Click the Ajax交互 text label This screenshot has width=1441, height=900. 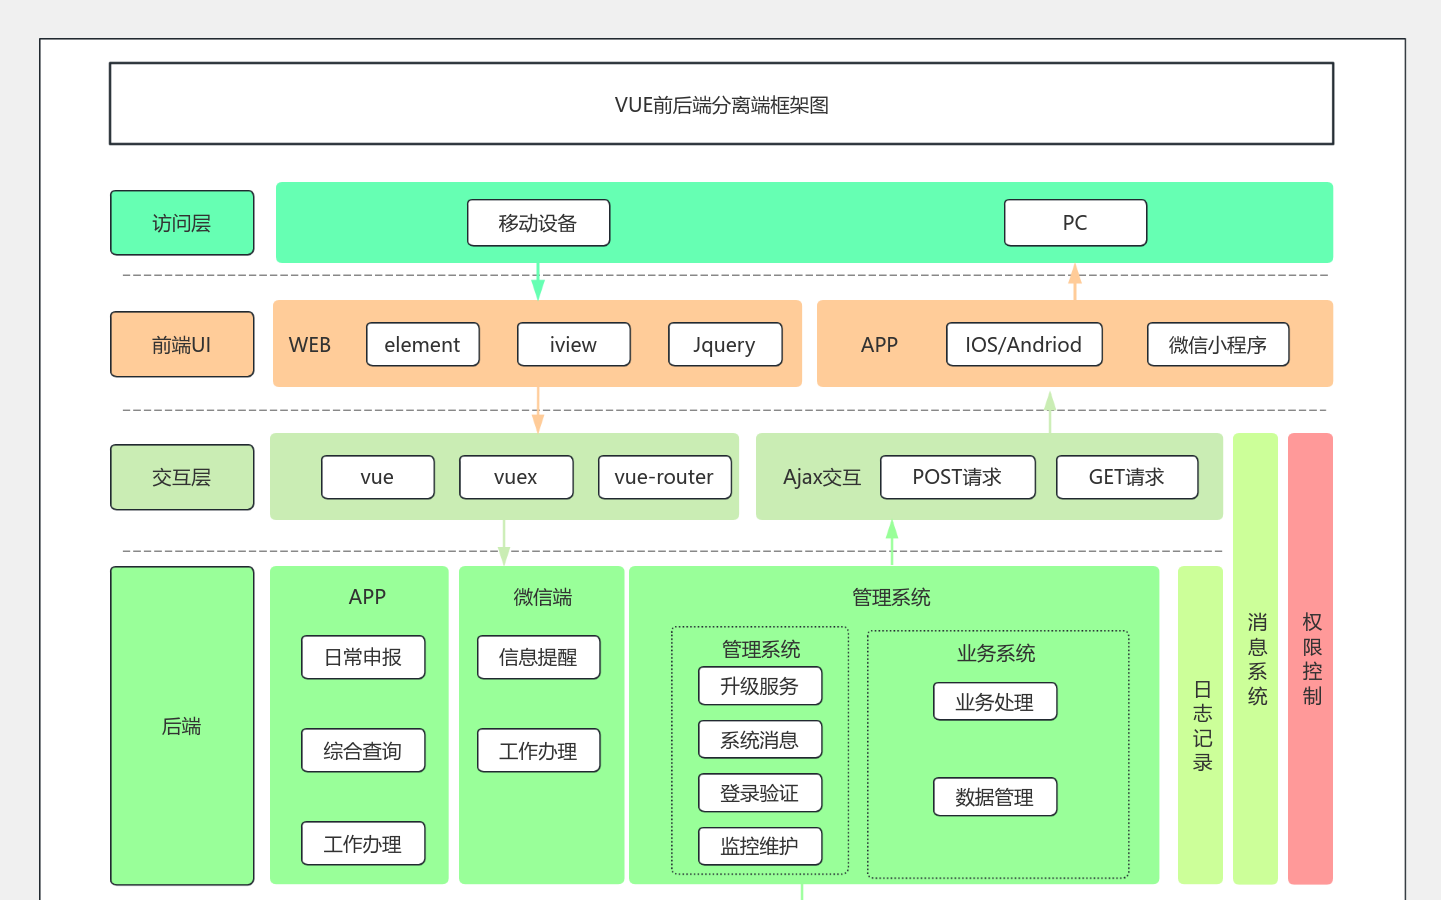pyautogui.click(x=822, y=477)
